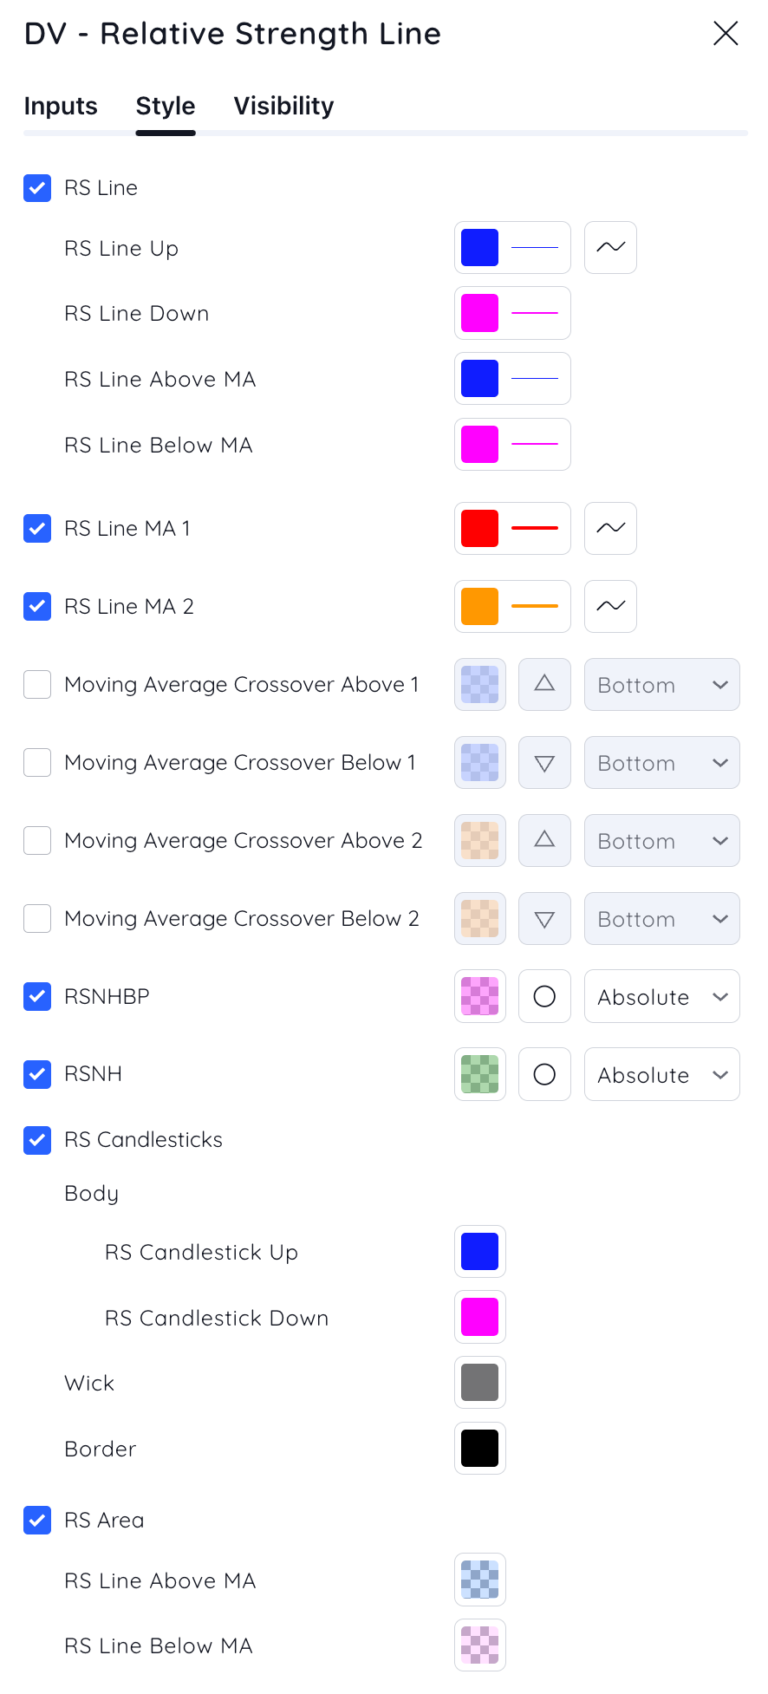Viewport: 768px width, 1694px height.
Task: Click triangle-up shape icon for Crossover Above 1
Action: [x=544, y=684]
